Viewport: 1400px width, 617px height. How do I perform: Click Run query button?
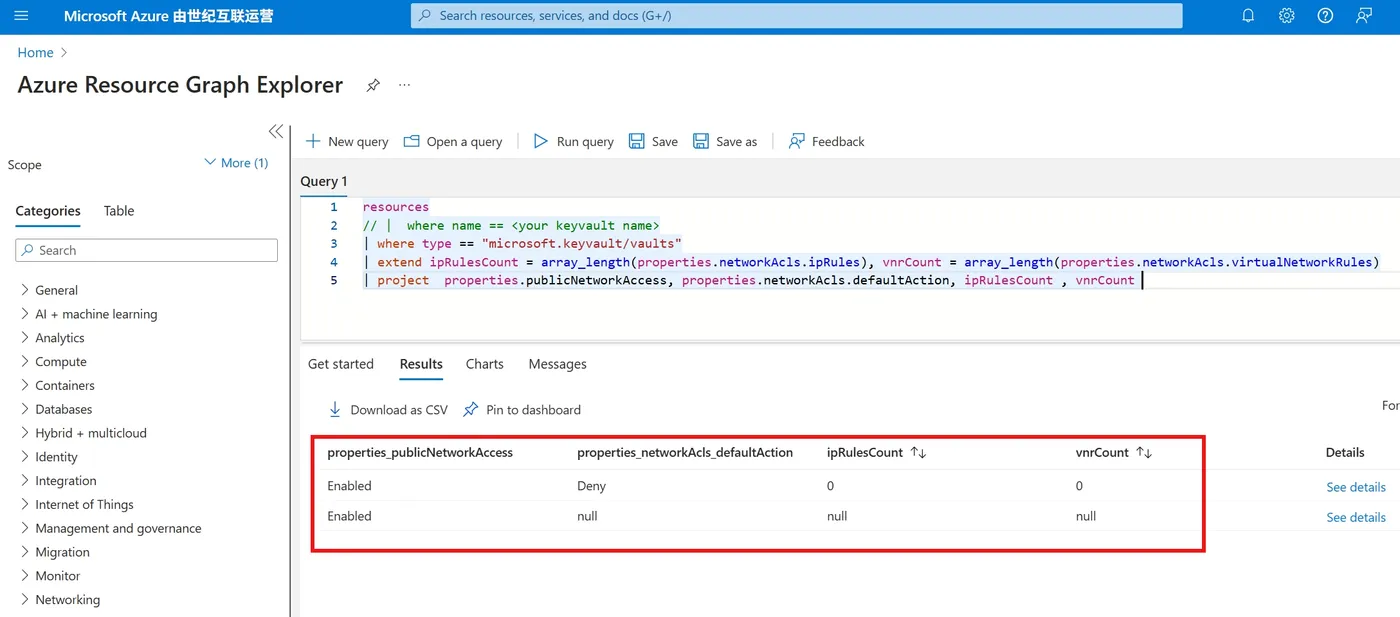pyautogui.click(x=573, y=142)
